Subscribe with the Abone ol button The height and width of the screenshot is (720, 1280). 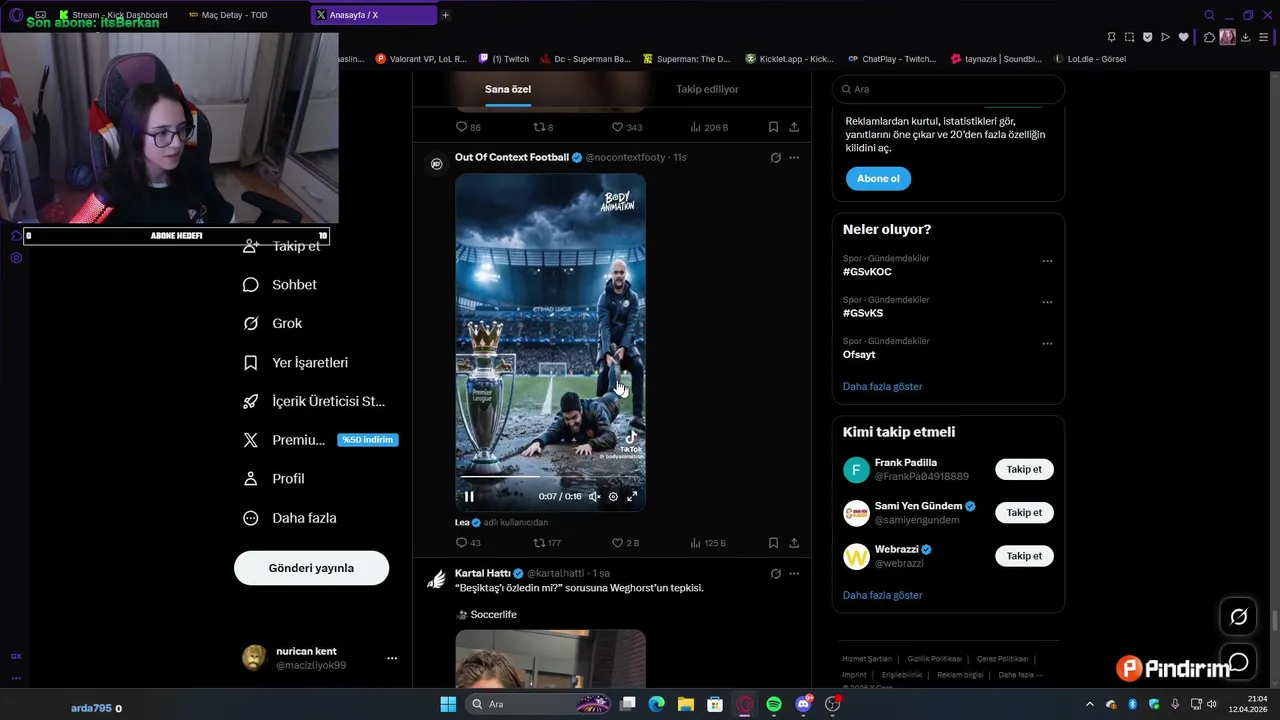pos(878,178)
